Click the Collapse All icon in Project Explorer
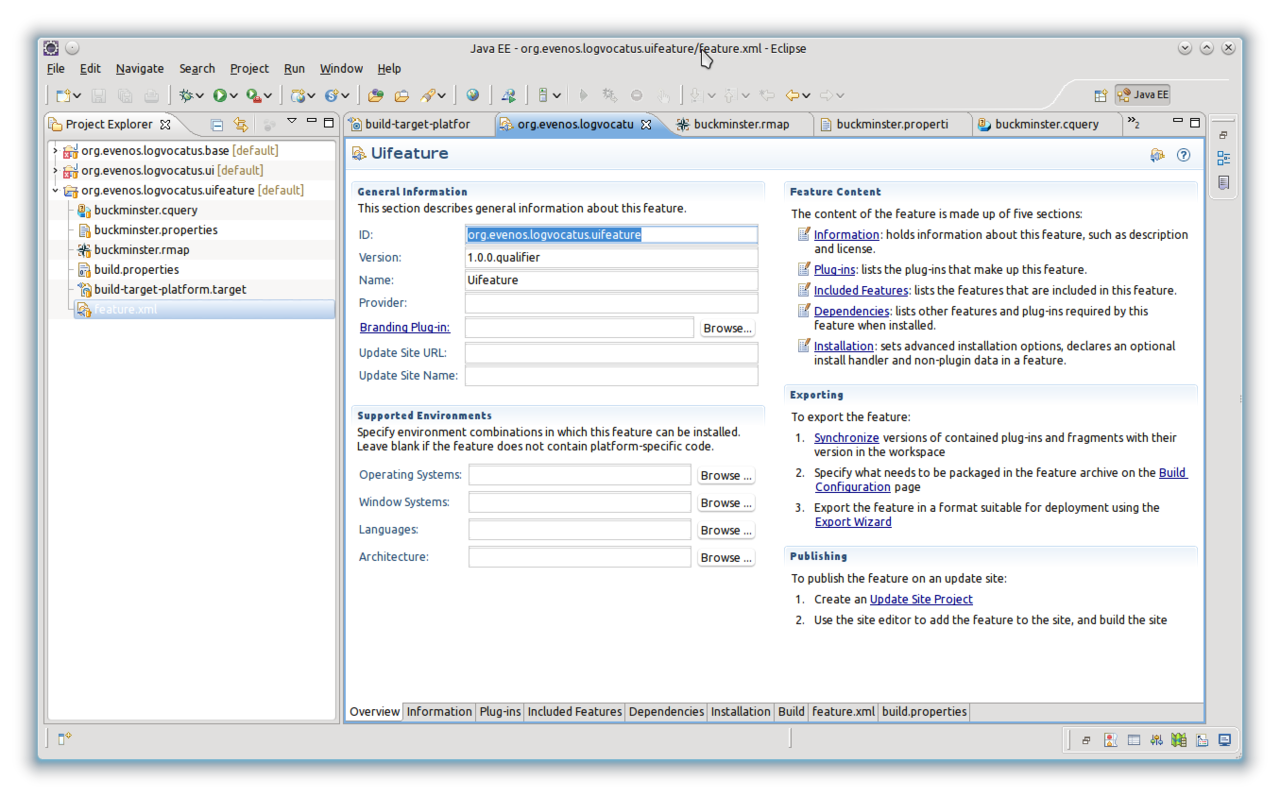The height and width of the screenshot is (797, 1280). point(217,124)
